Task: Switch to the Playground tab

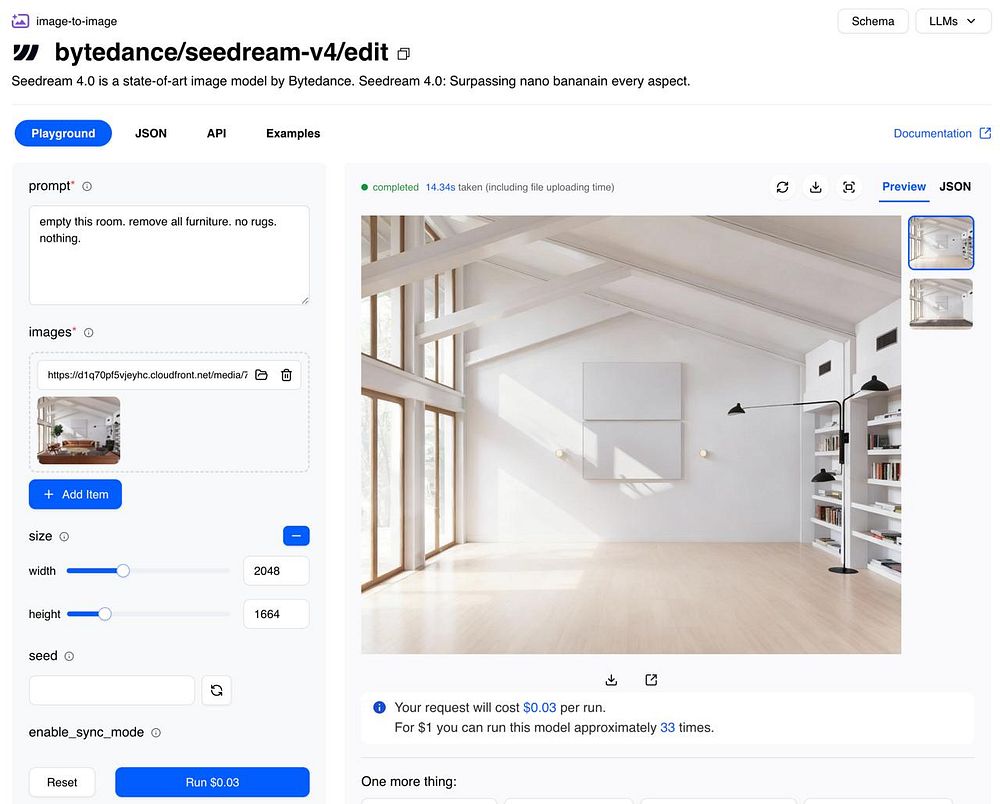Action: [x=63, y=133]
